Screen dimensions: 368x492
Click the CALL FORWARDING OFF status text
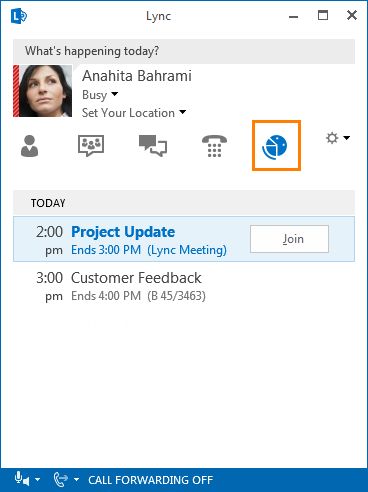[x=150, y=480]
